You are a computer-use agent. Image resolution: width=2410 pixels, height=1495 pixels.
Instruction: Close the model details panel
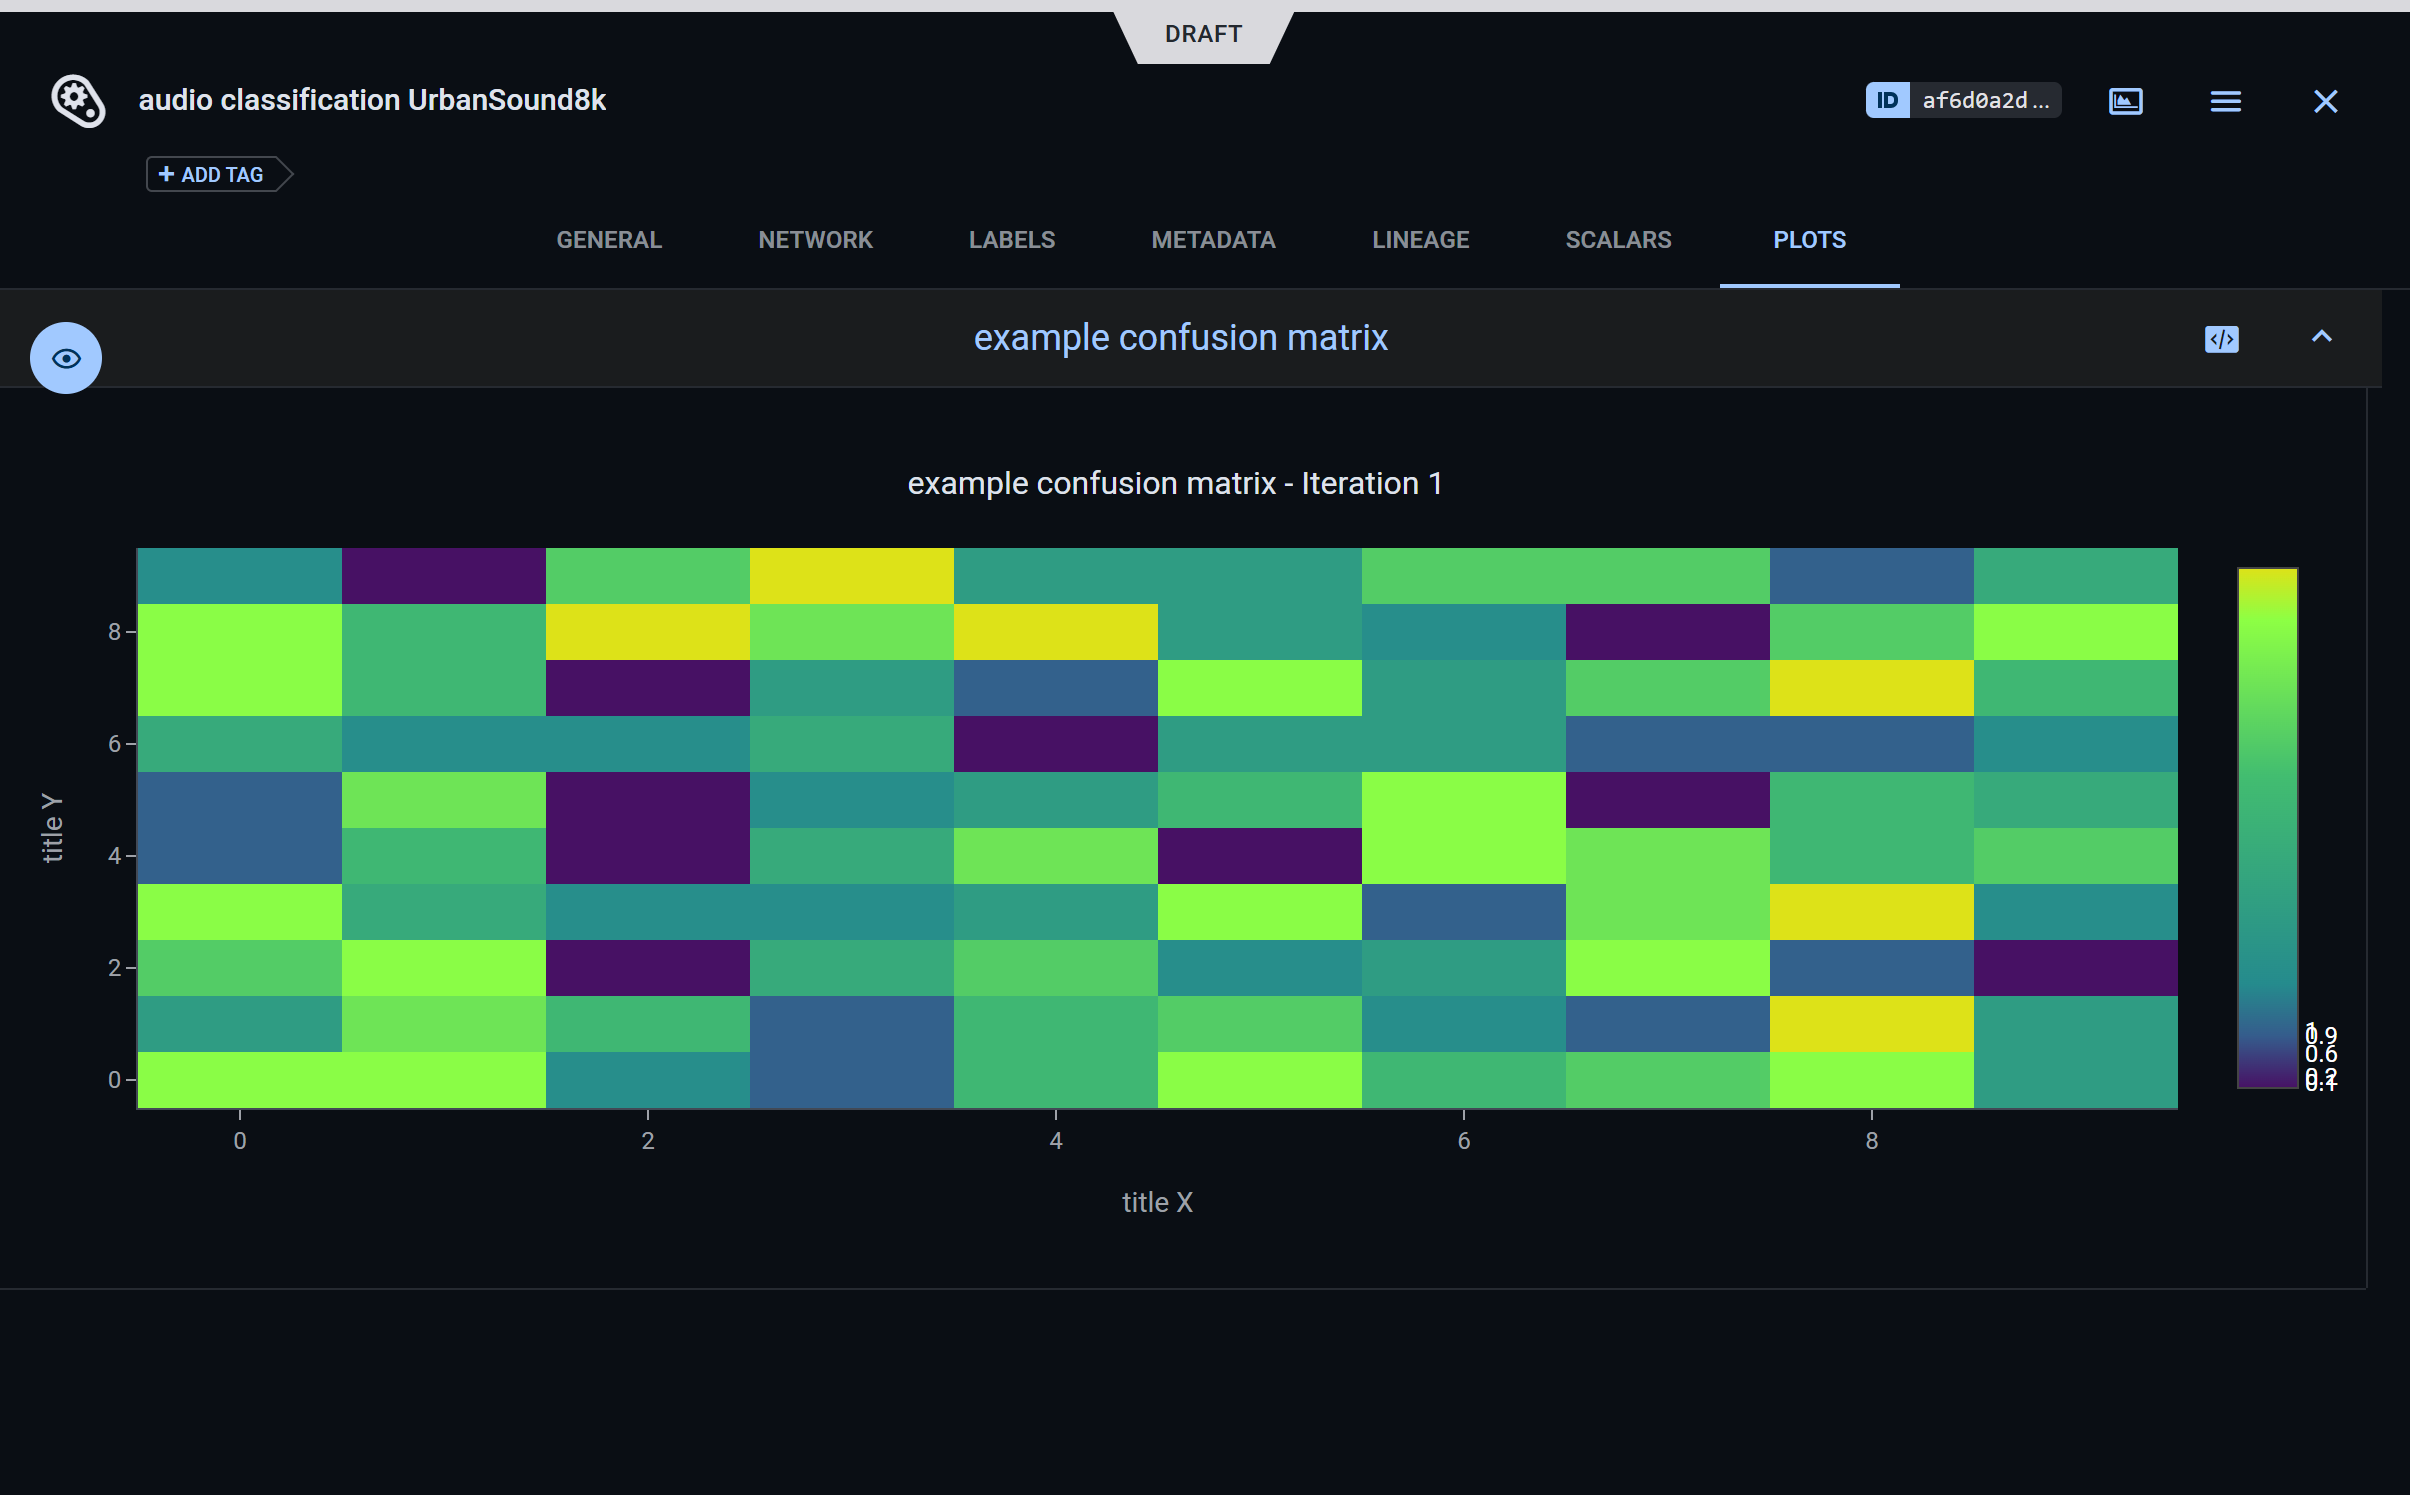point(2325,101)
